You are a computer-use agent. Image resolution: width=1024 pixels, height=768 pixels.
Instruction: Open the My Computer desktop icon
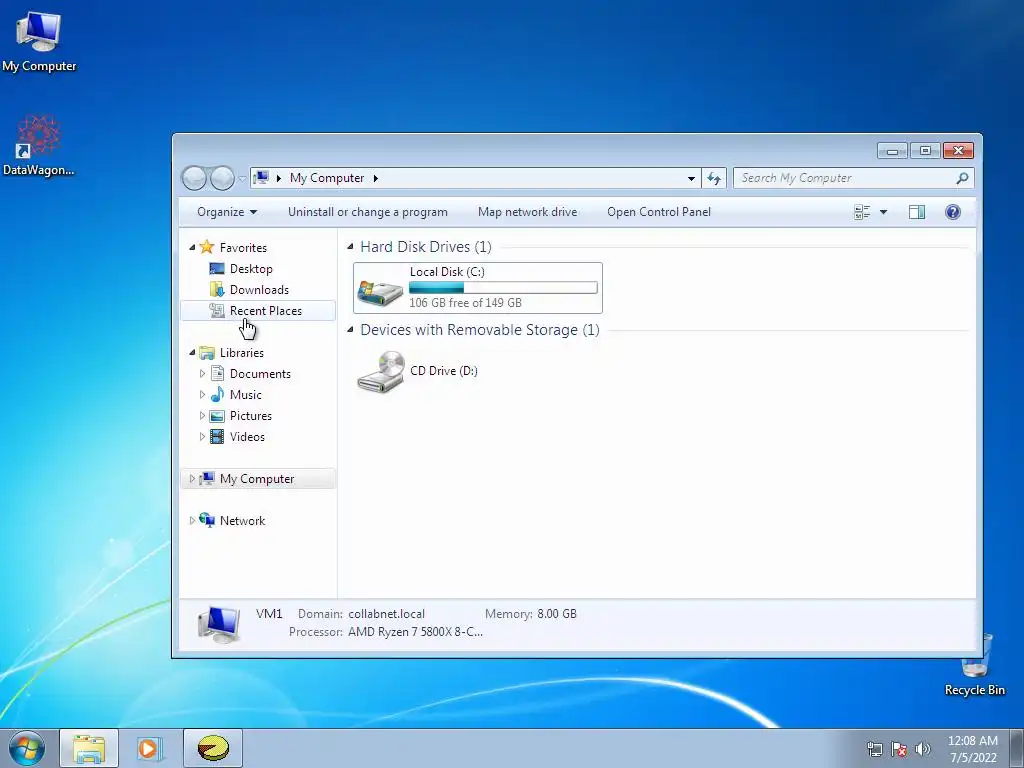[39, 42]
